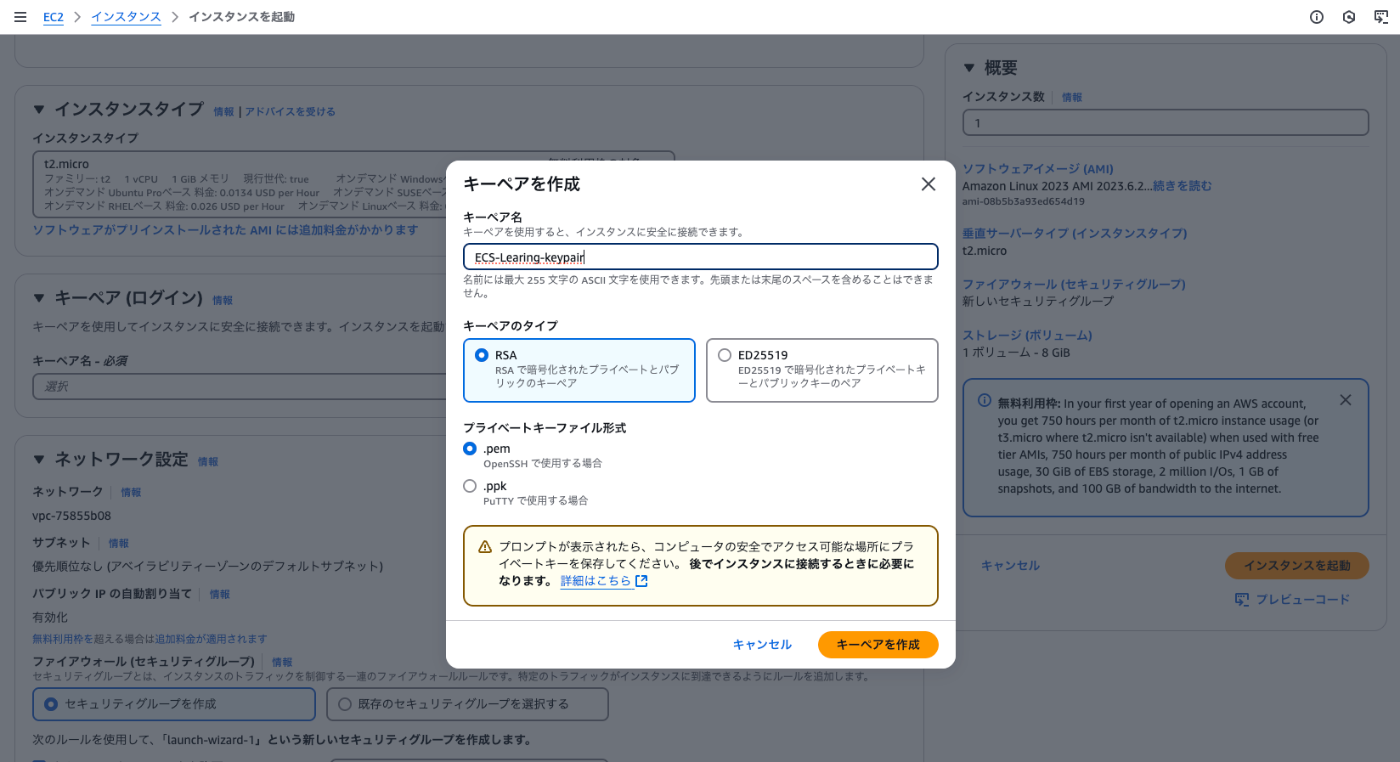Click 情報 link next to インスタンスタイプ
Viewport: 1400px width, 762px height.
224,111
